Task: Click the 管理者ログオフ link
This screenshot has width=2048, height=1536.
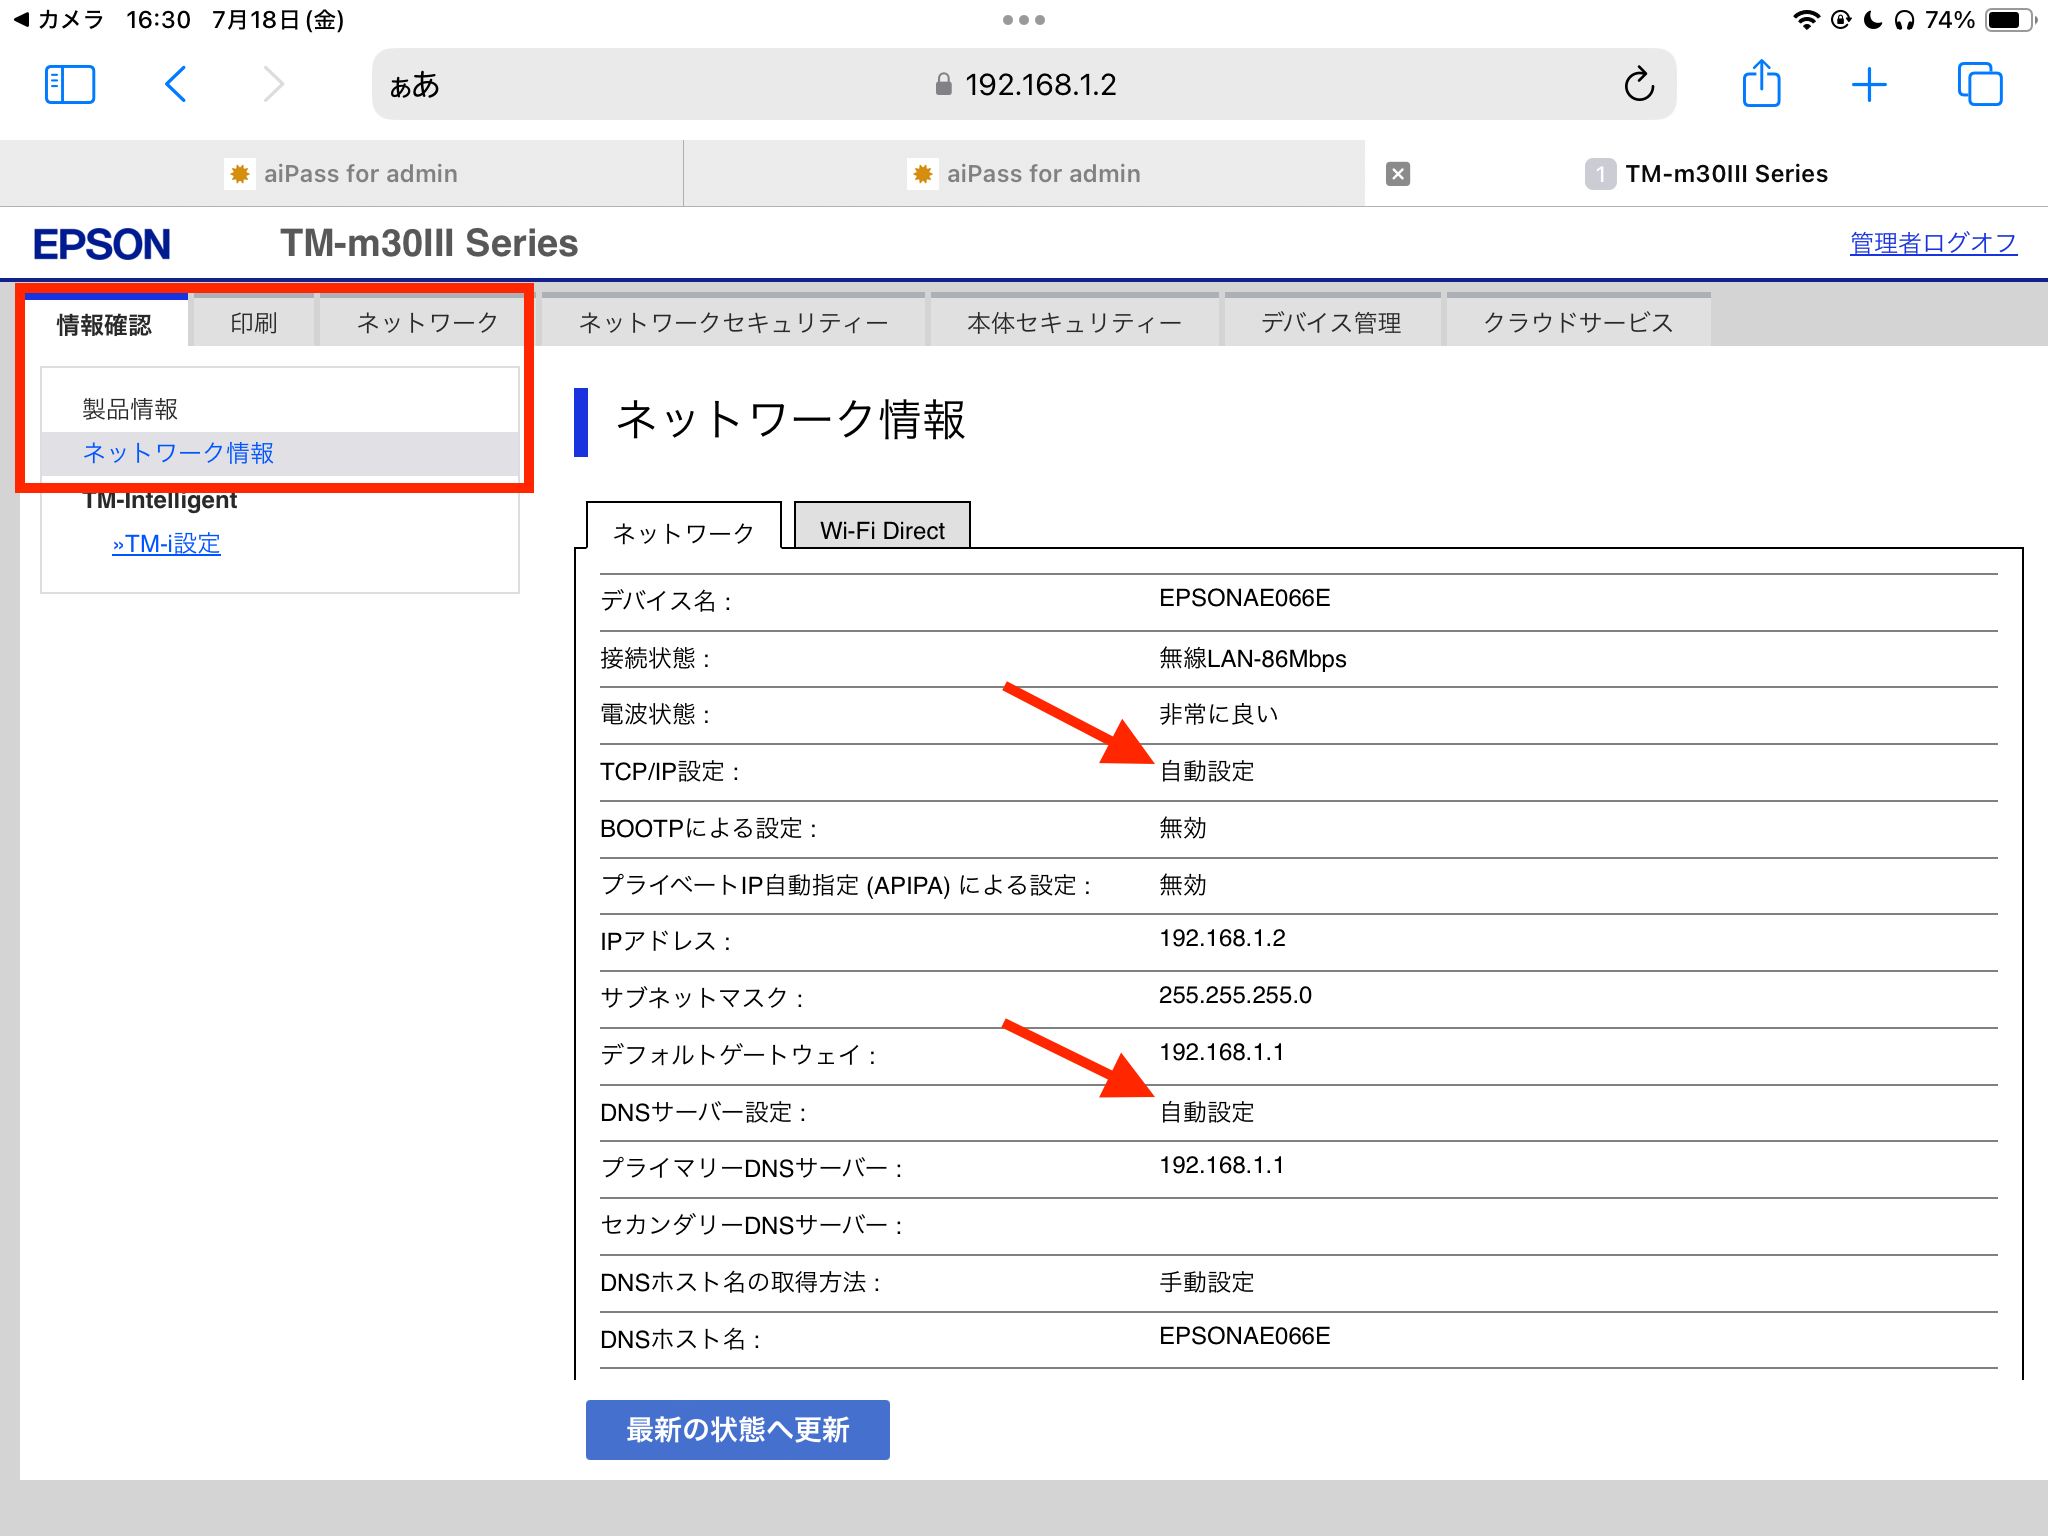Action: [x=1933, y=243]
